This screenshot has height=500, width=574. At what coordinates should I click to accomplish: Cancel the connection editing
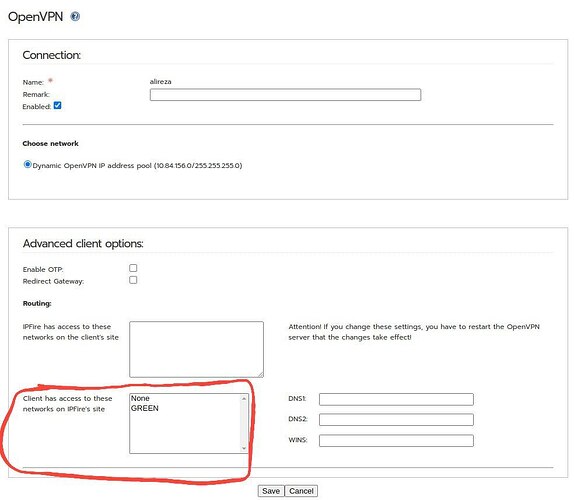pos(301,491)
